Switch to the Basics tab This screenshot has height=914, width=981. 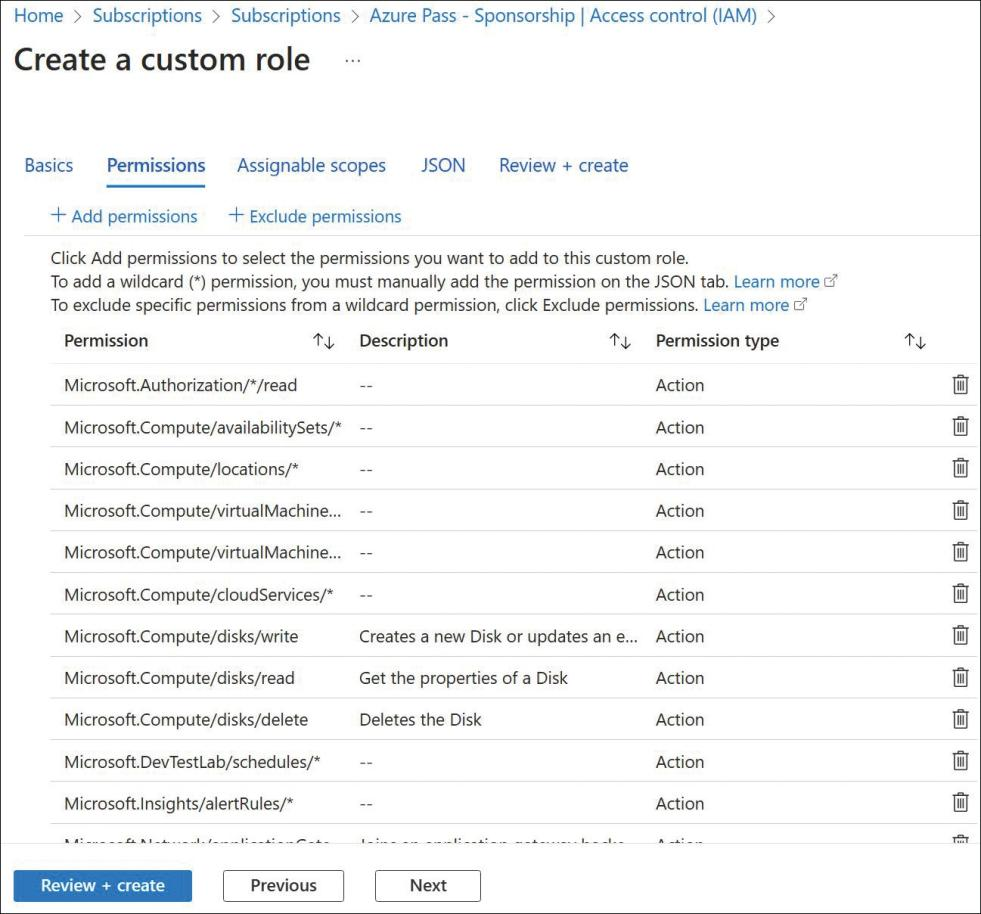point(49,166)
